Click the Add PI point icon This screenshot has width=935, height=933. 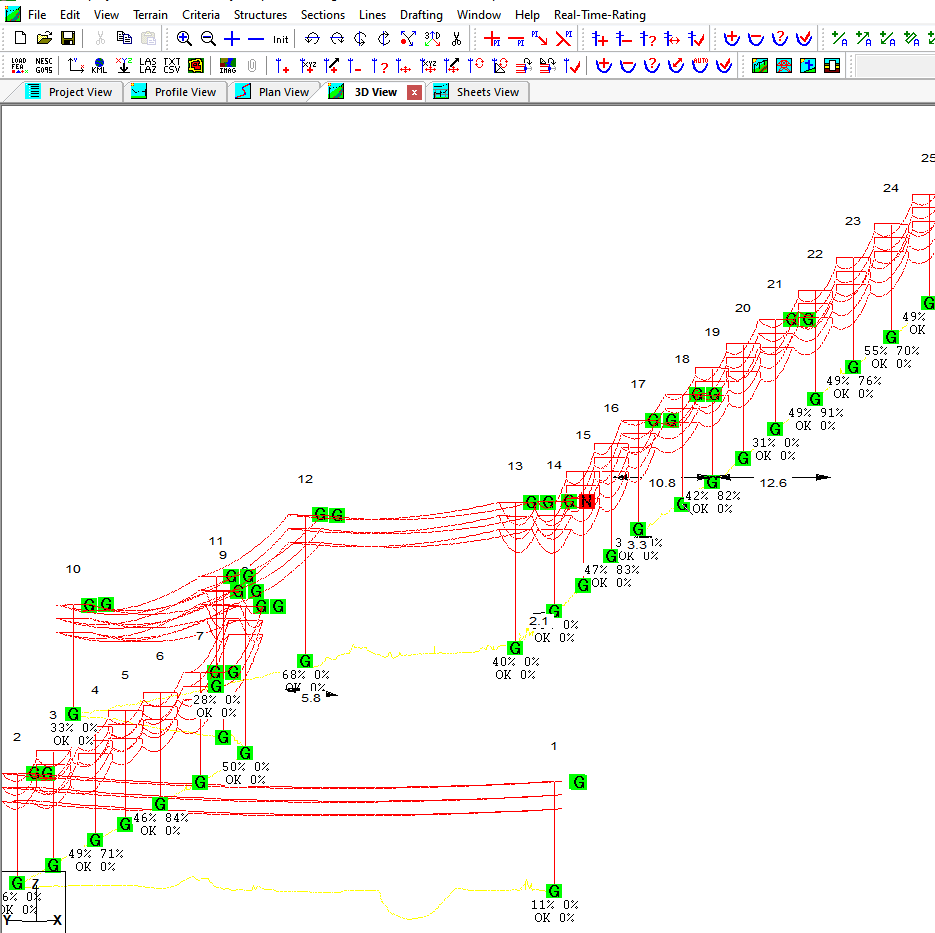click(x=492, y=39)
